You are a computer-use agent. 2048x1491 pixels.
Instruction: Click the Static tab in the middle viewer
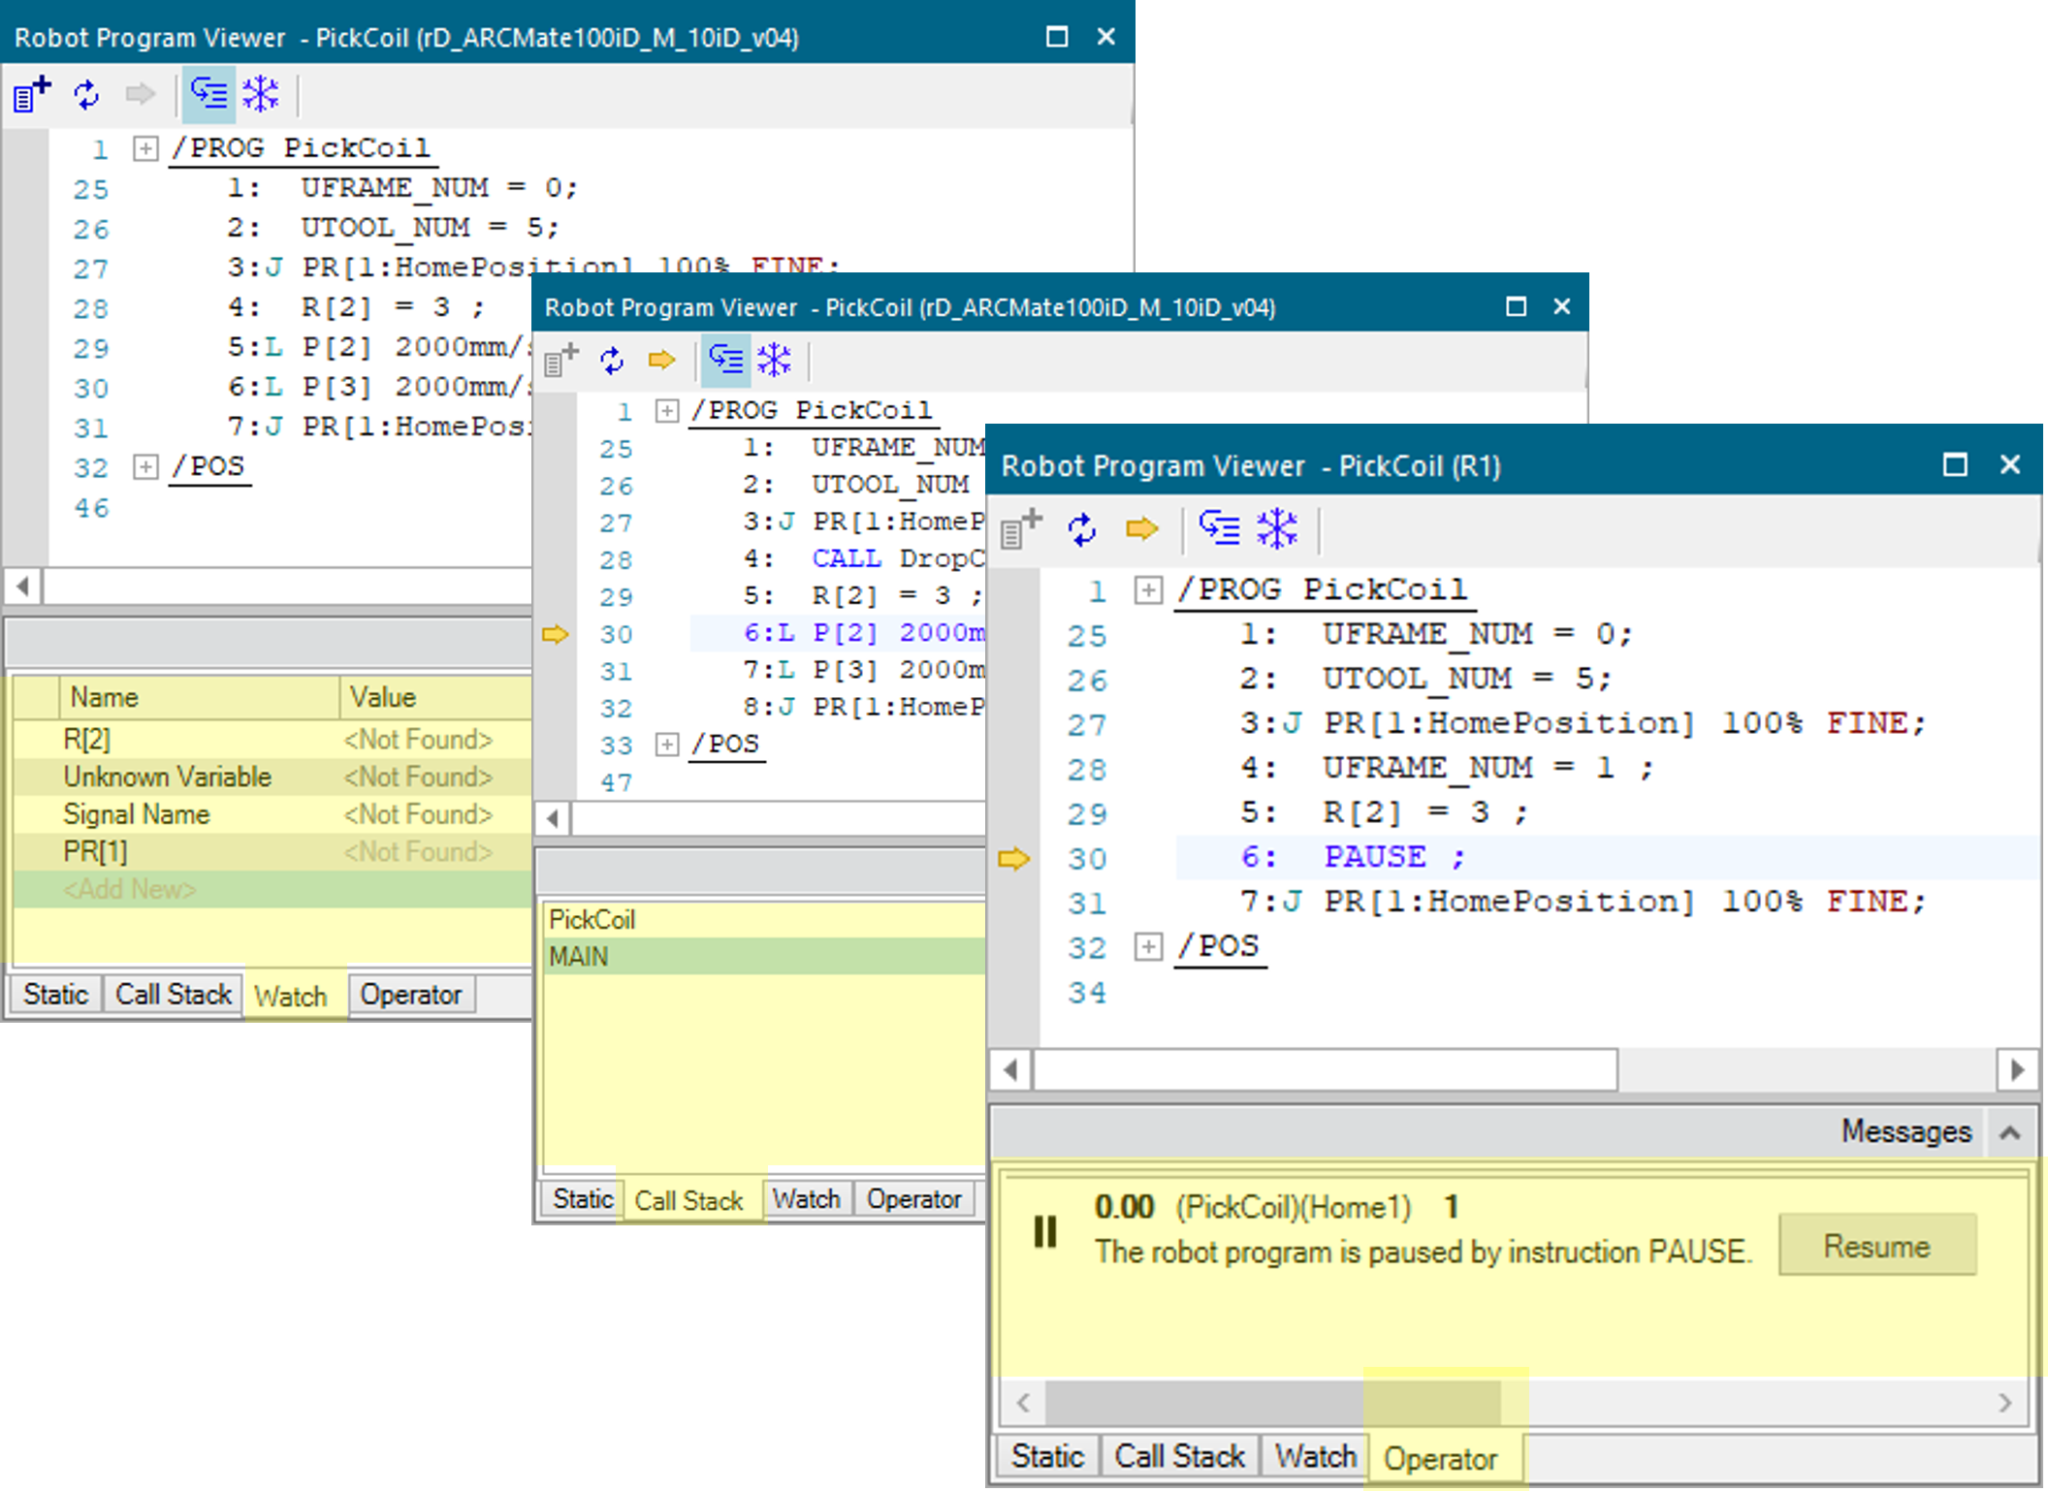tap(583, 1199)
